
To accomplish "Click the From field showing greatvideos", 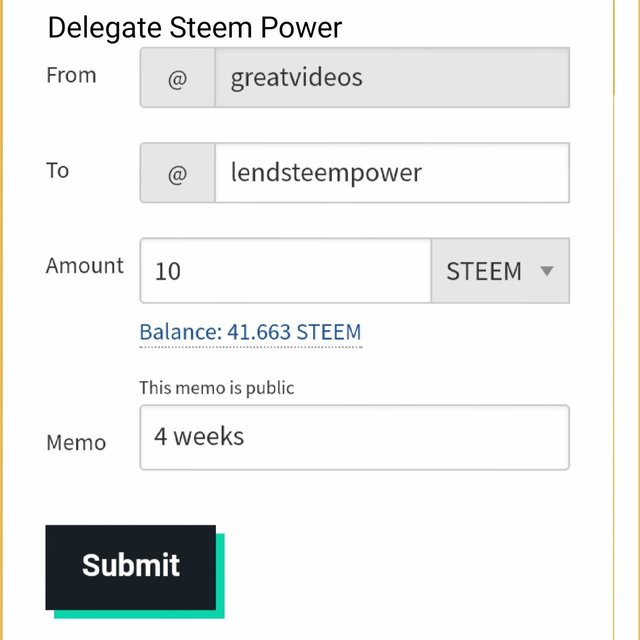I will (392, 78).
